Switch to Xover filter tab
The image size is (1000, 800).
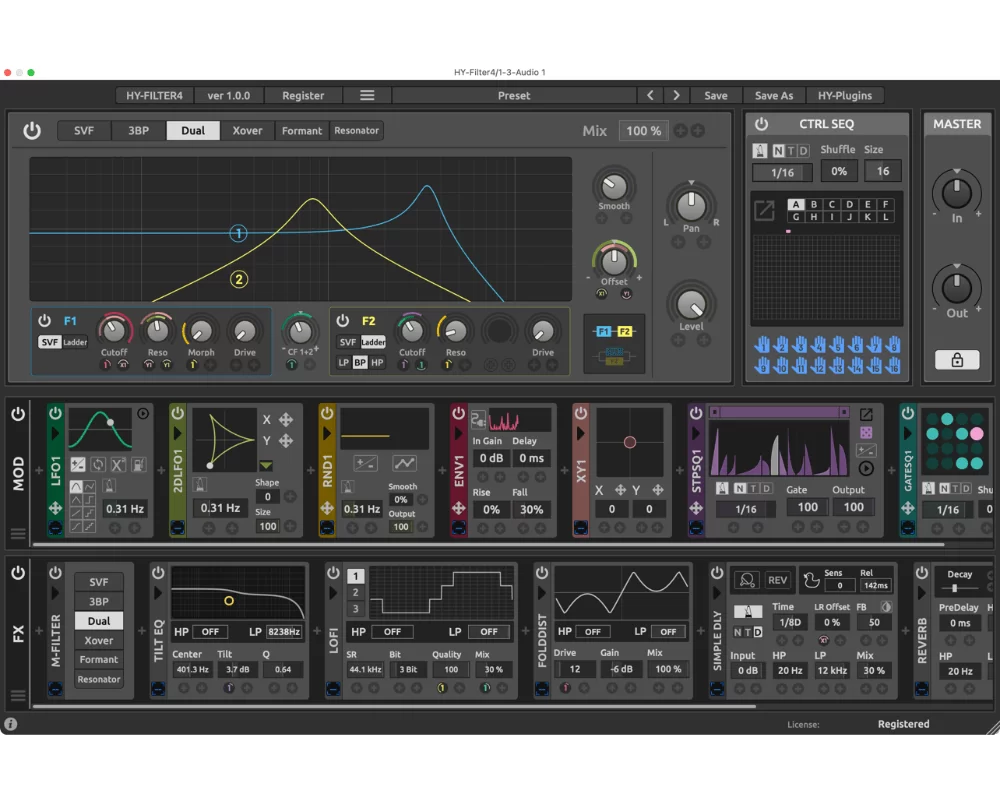click(x=247, y=130)
